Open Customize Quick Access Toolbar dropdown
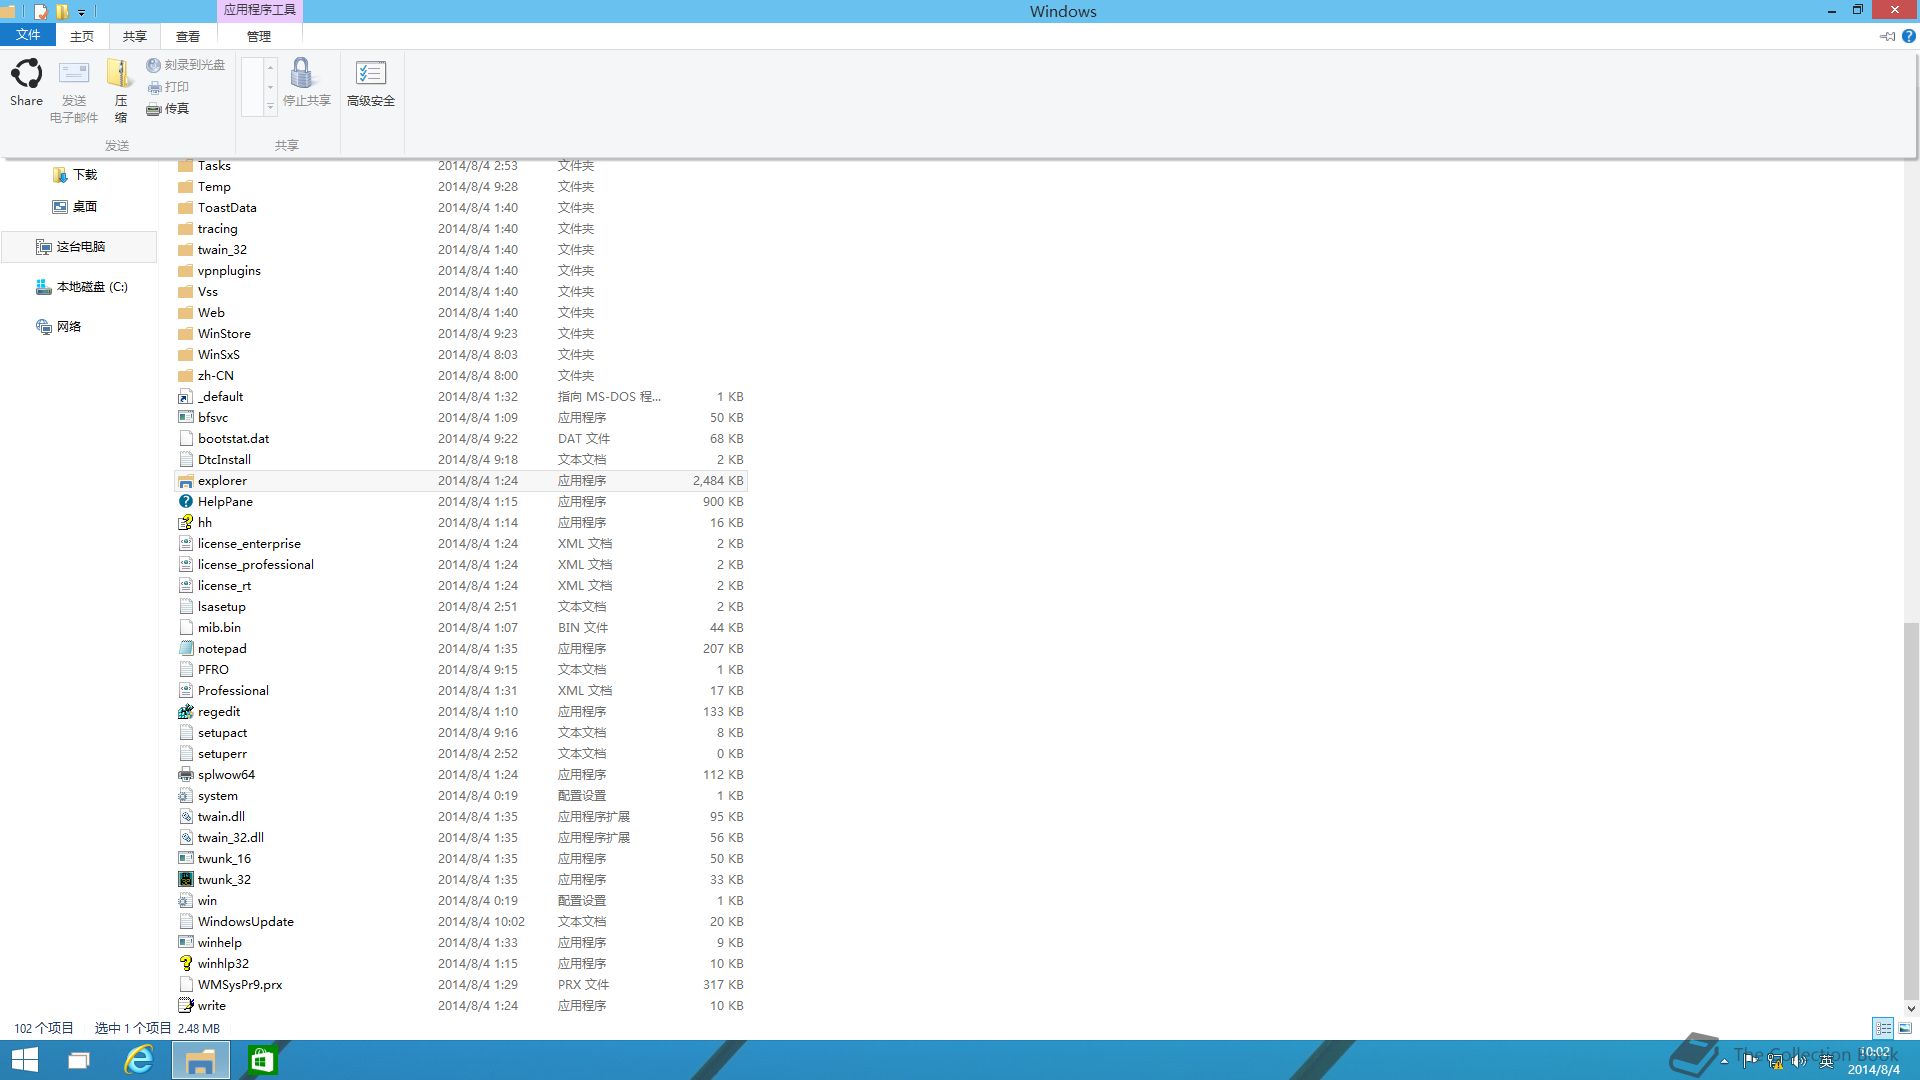The height and width of the screenshot is (1080, 1920). point(81,12)
